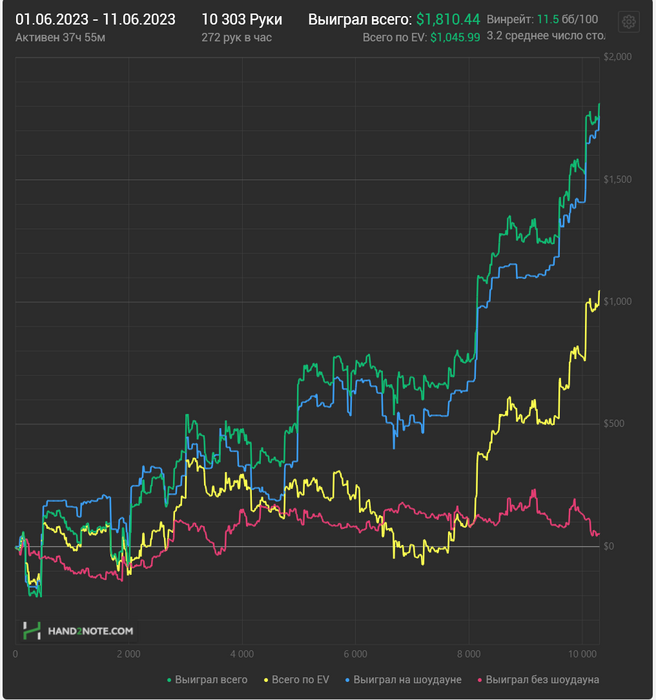Viewport: 656px width, 700px height.
Task: Click the blue dot for the showdown legend
Action: click(x=347, y=681)
